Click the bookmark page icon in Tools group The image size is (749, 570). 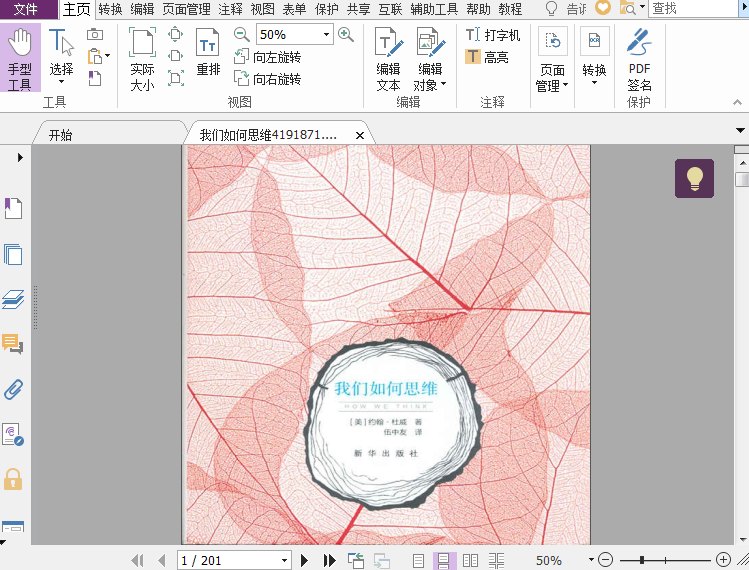pos(95,78)
